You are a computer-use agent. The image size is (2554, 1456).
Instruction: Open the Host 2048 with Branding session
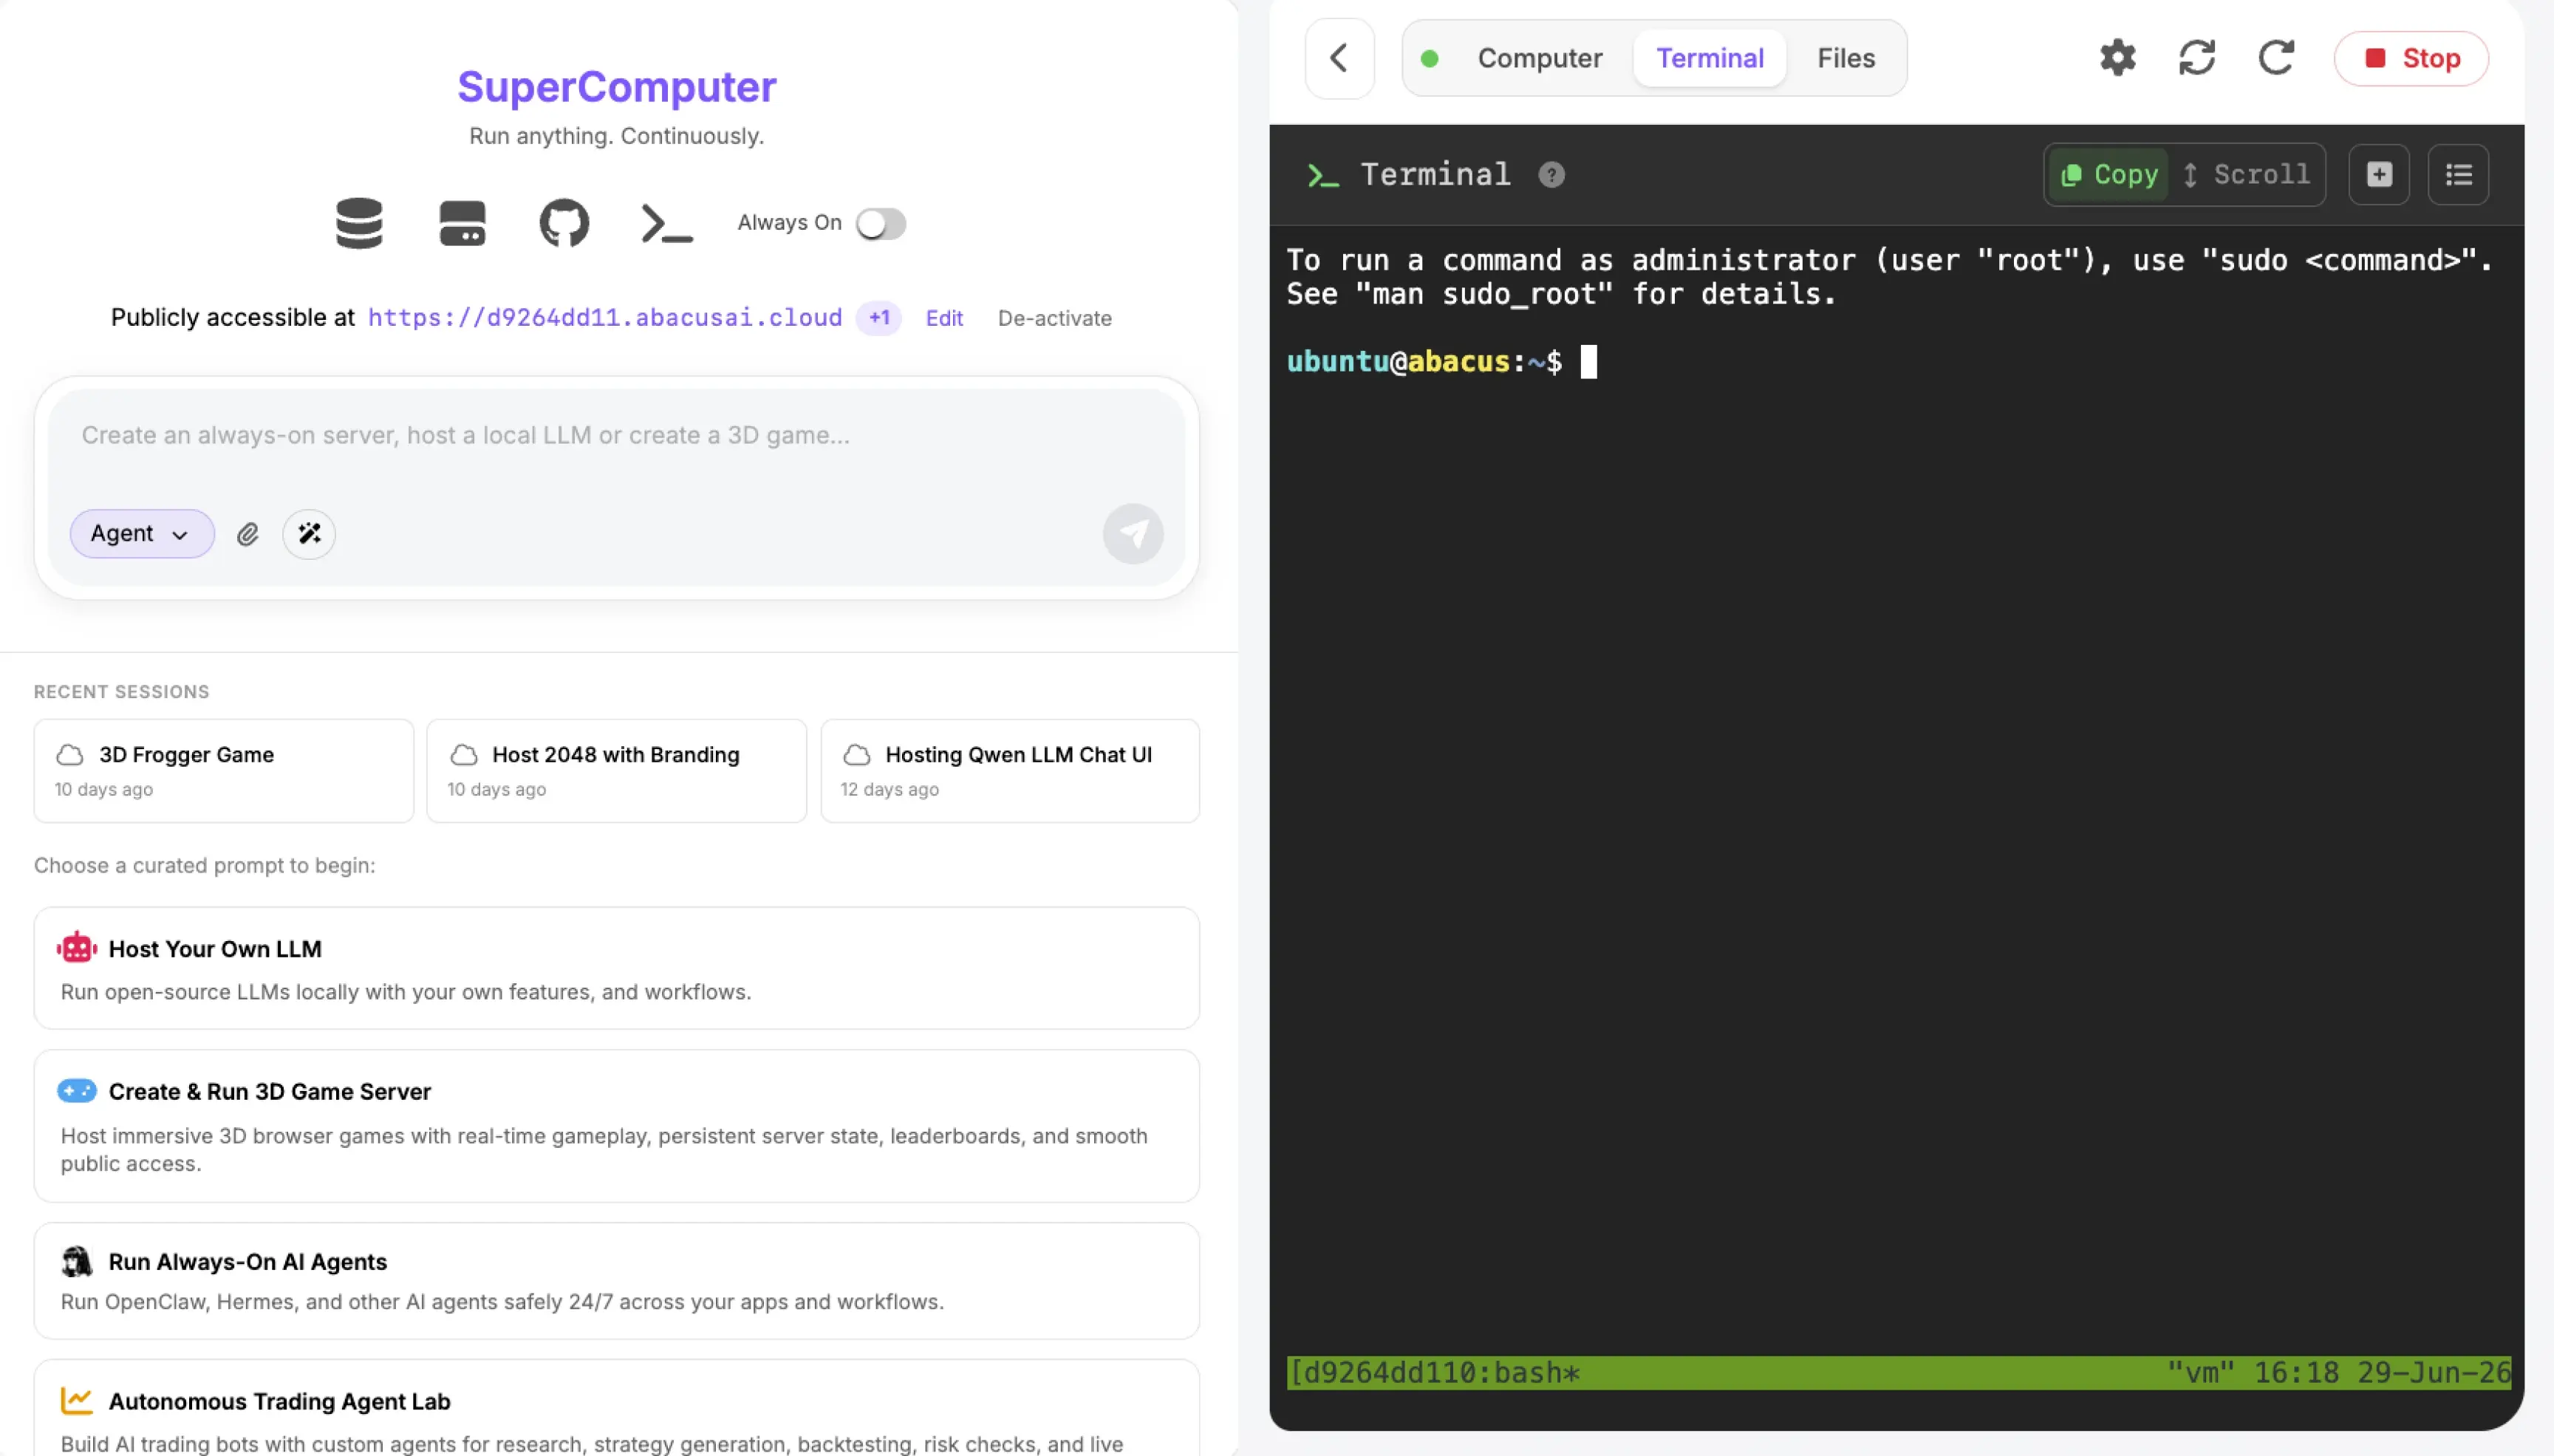[617, 771]
